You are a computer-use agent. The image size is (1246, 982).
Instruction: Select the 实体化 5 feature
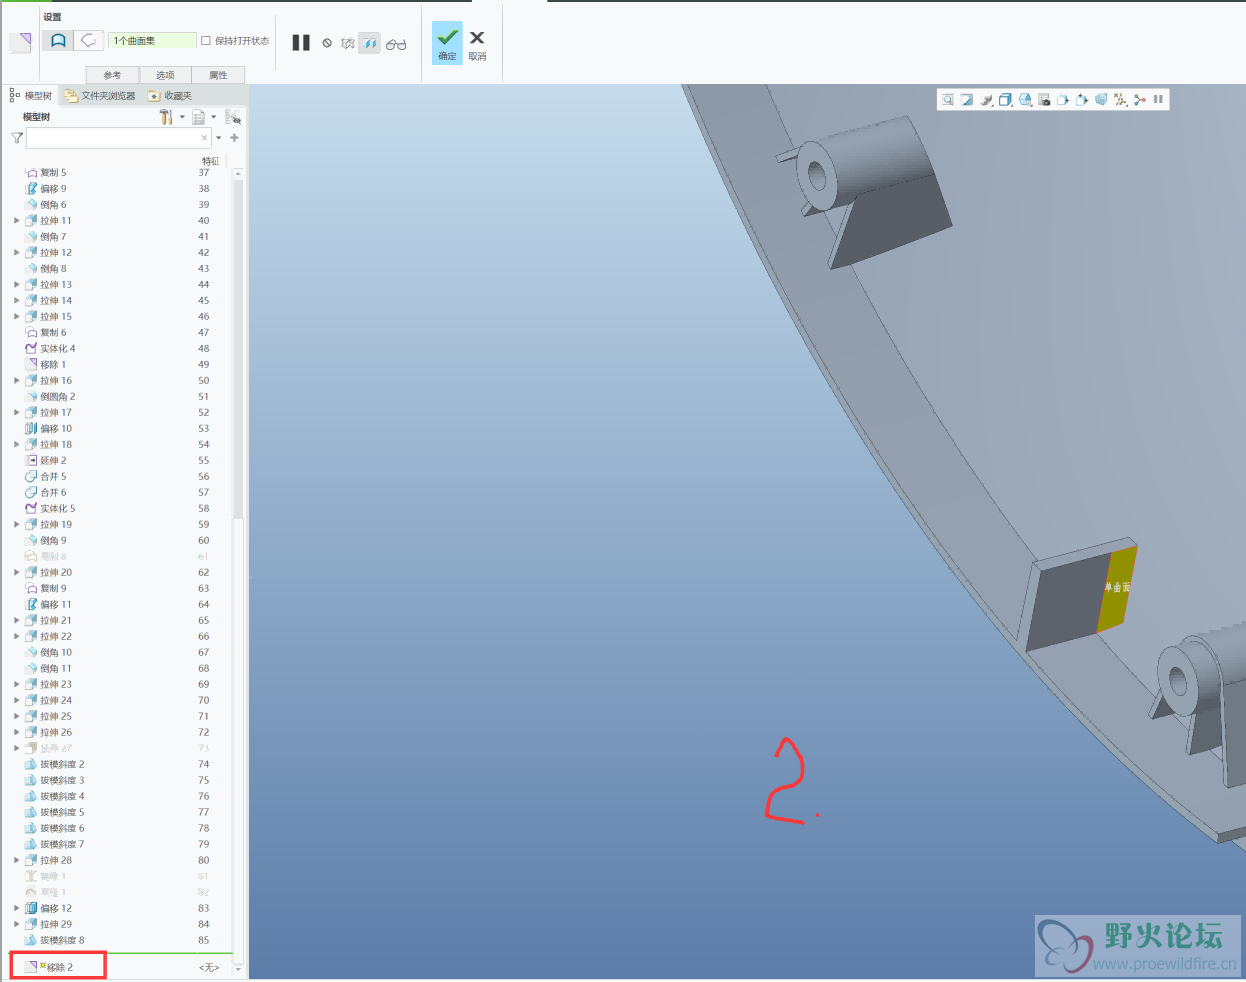(50, 509)
